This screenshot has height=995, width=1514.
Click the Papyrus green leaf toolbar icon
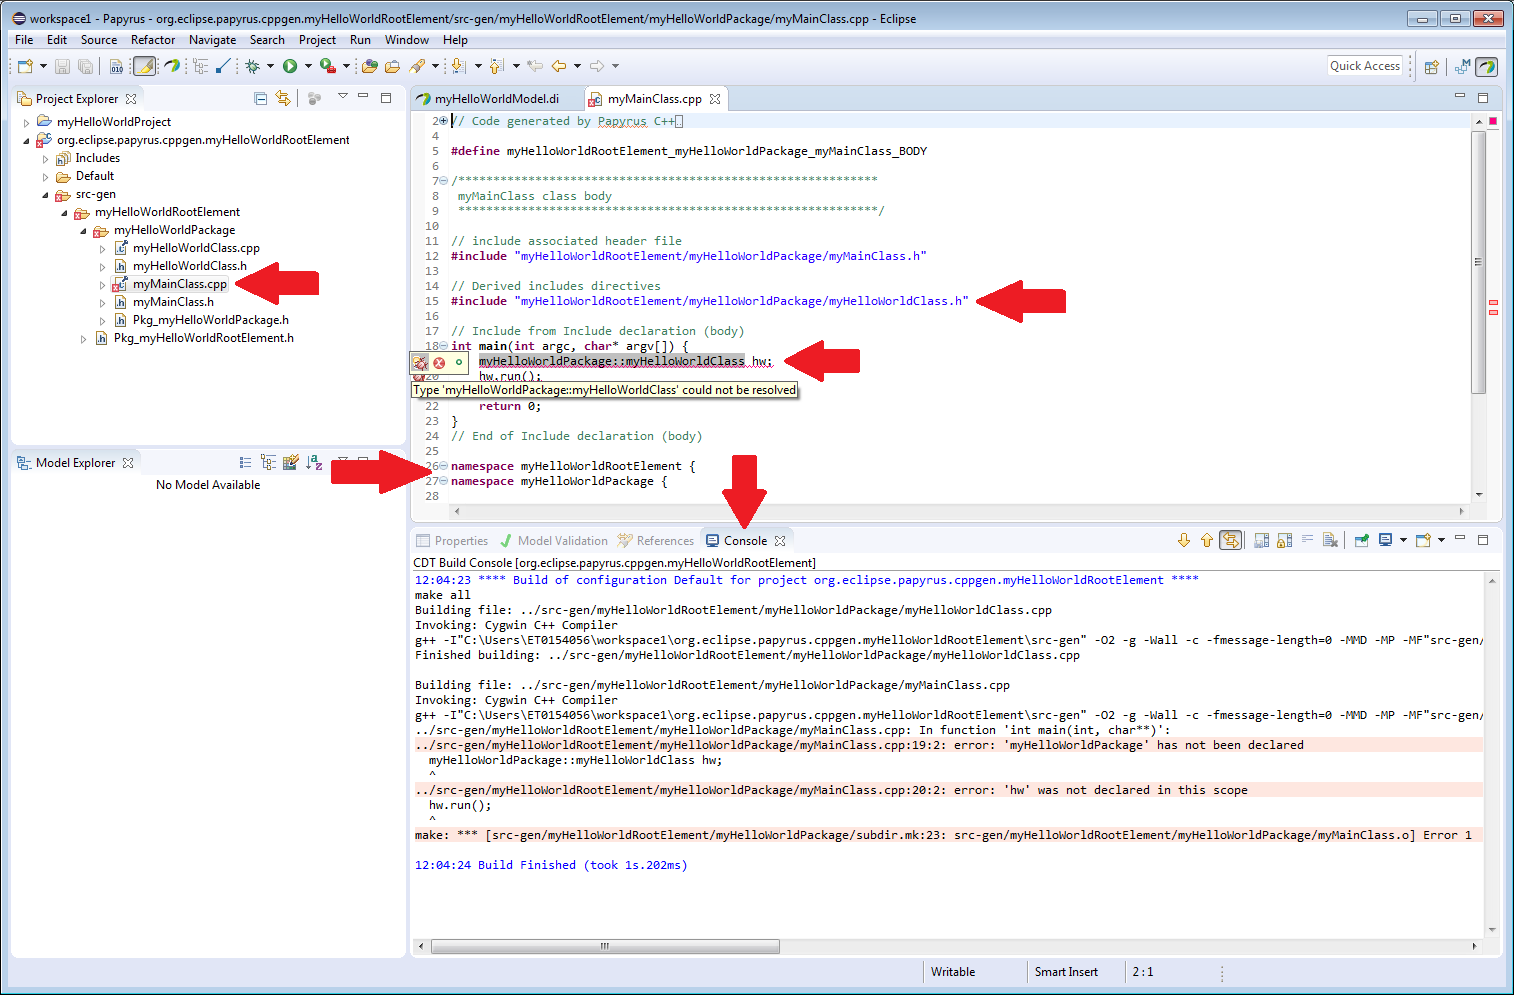click(172, 66)
